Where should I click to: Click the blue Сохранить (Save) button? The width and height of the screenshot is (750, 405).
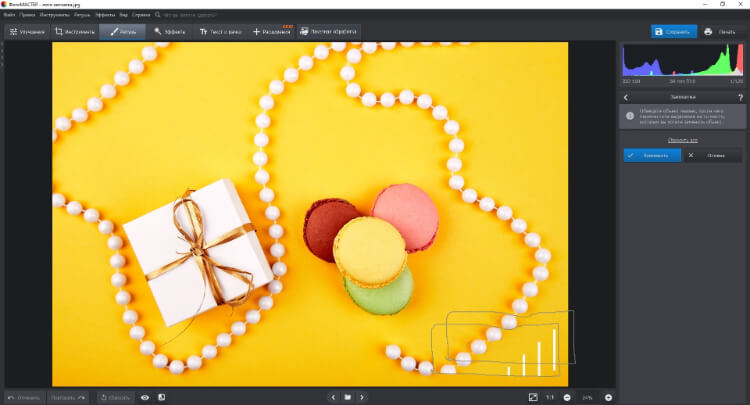673,32
